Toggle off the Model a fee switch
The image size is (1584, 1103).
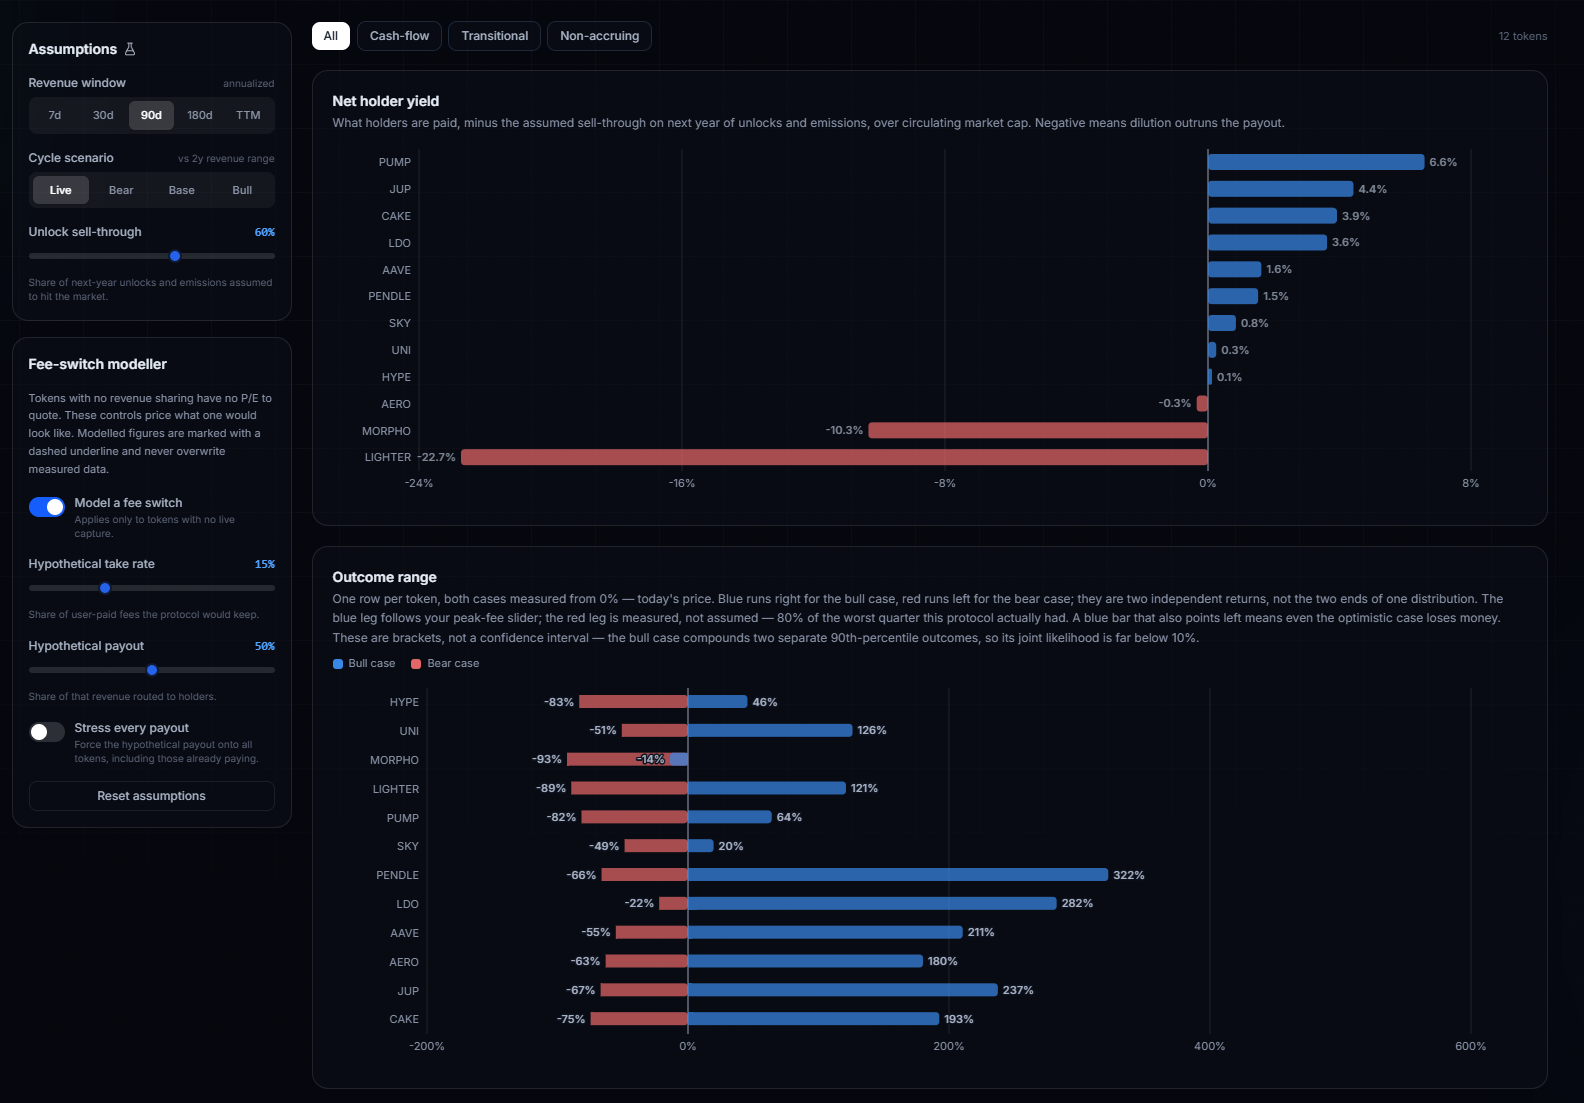47,507
